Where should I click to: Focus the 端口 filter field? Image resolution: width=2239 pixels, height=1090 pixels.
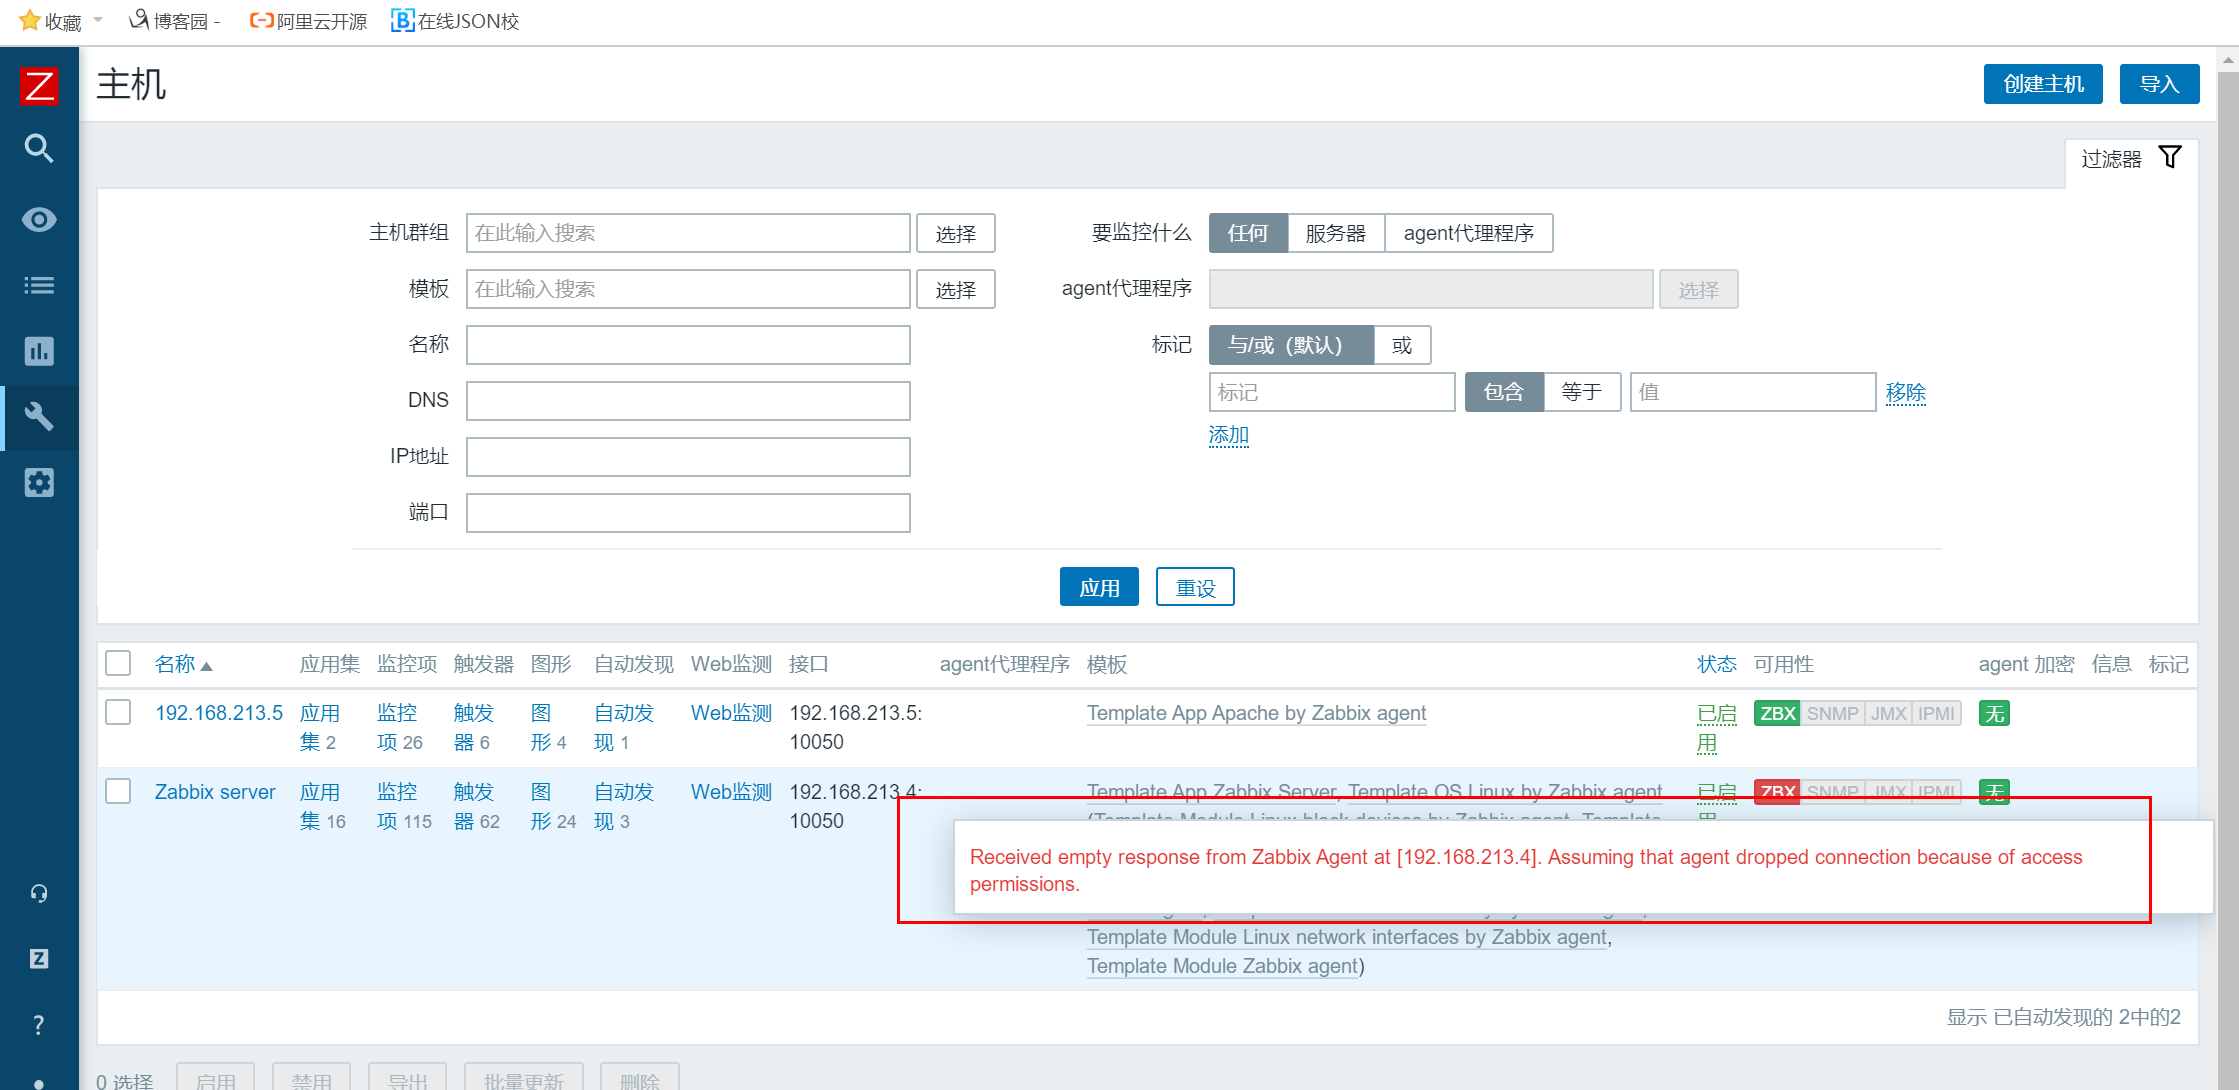click(x=688, y=513)
